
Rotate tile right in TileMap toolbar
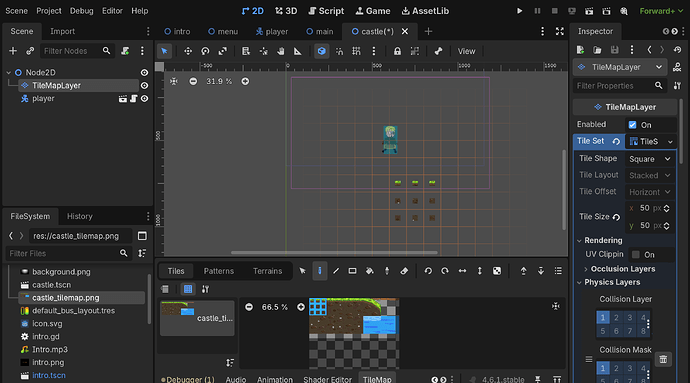click(445, 271)
